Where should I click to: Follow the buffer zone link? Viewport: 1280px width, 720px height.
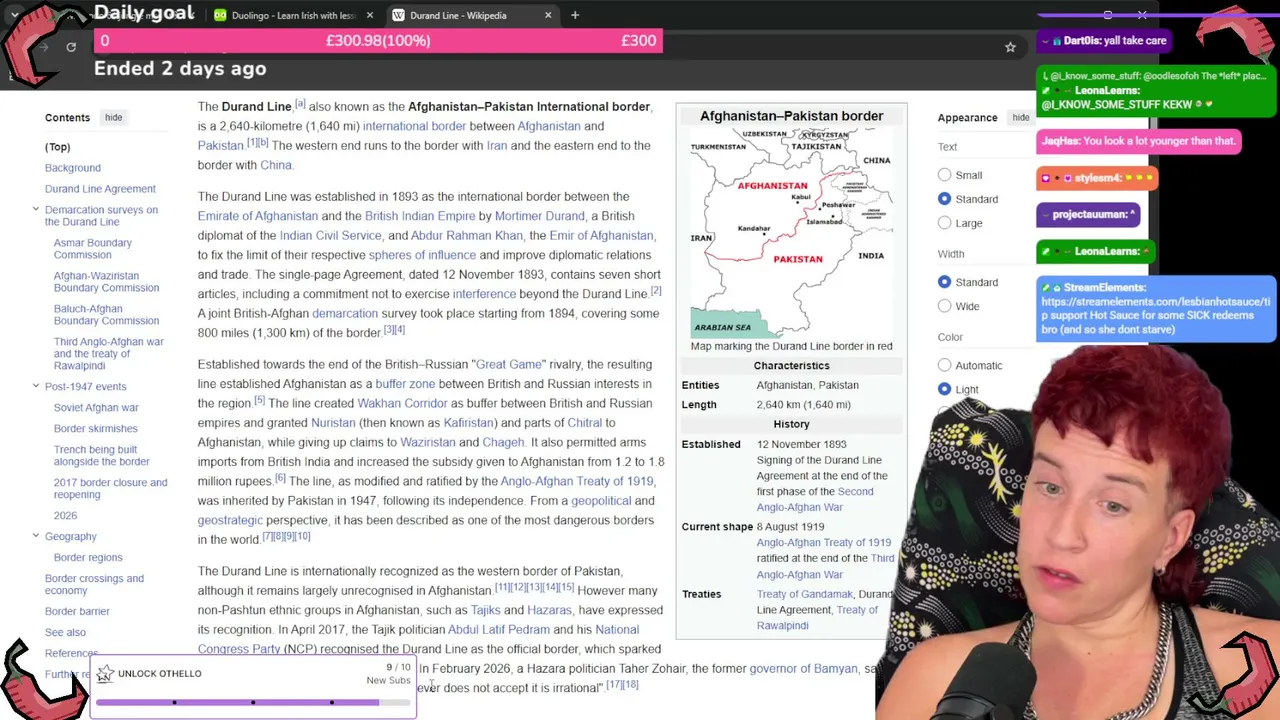[405, 384]
